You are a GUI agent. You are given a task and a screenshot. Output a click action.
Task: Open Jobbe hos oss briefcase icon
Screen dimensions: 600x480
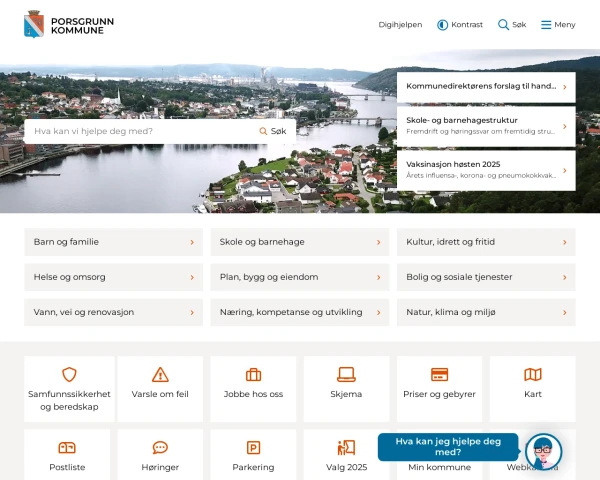click(253, 375)
